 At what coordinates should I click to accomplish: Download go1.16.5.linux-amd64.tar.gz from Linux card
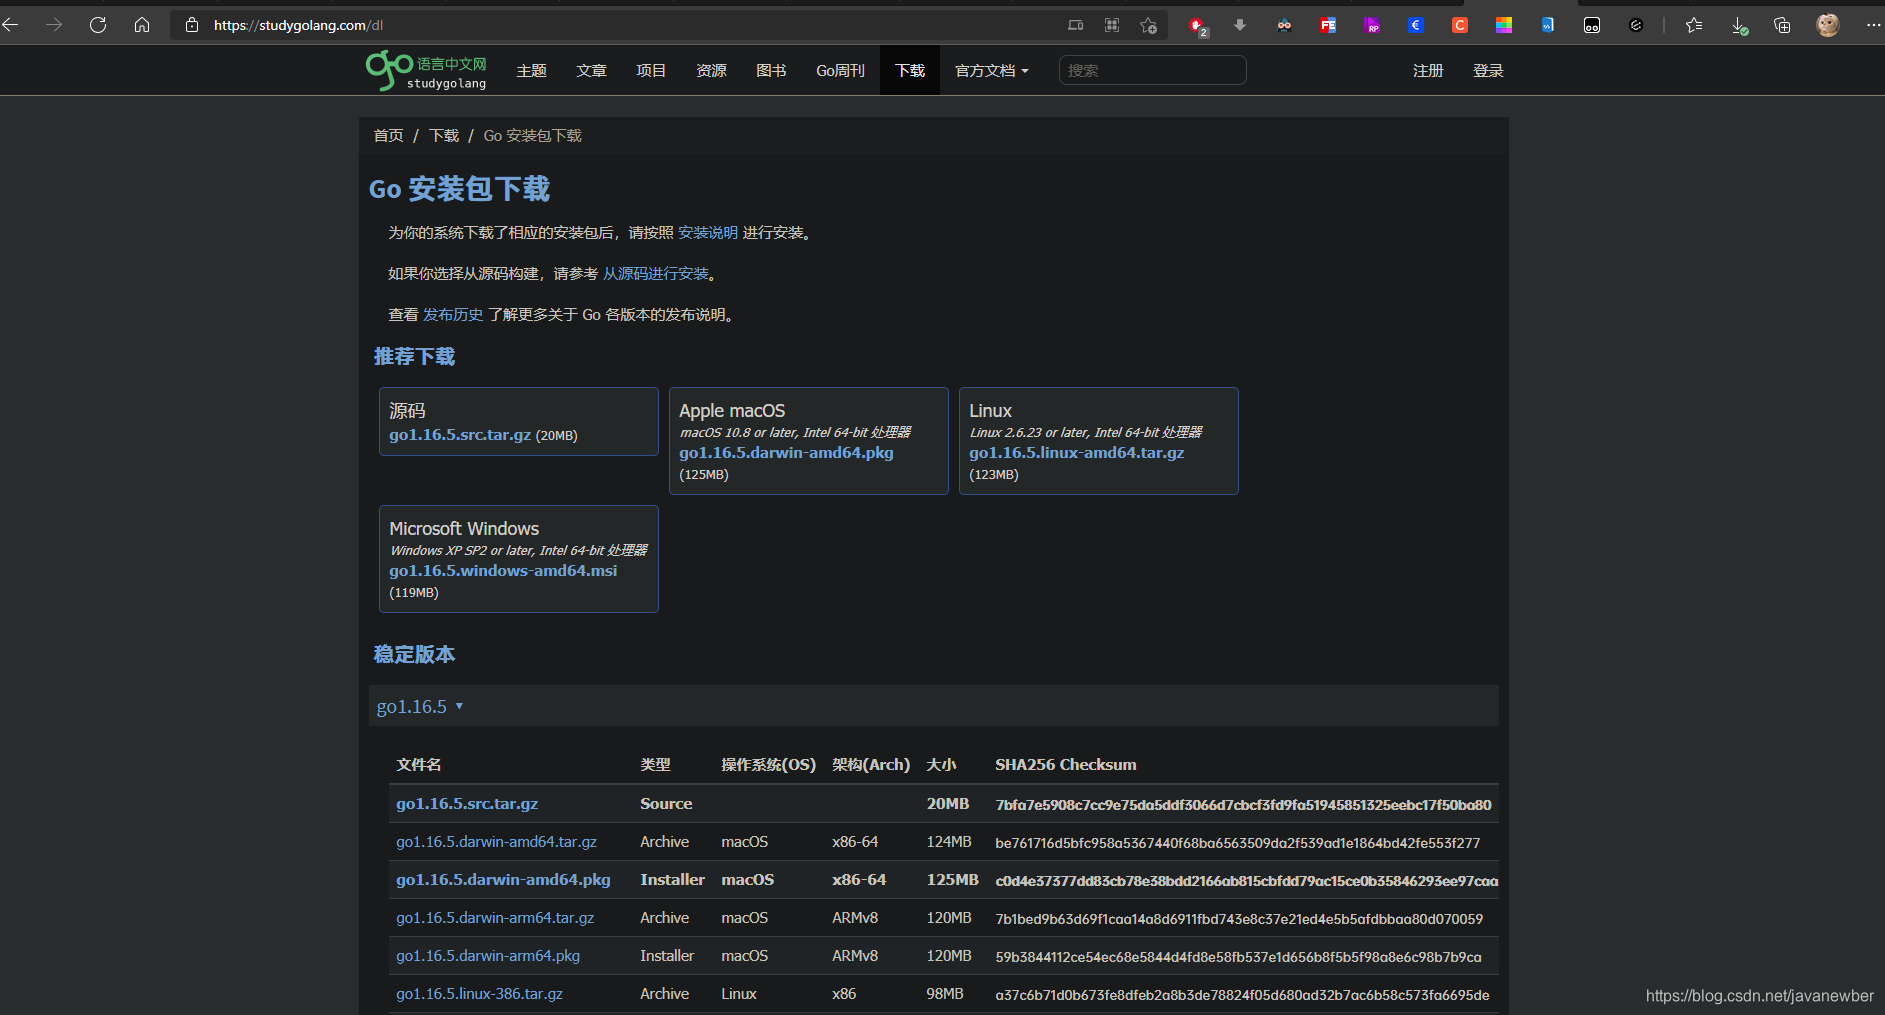[x=1076, y=453]
